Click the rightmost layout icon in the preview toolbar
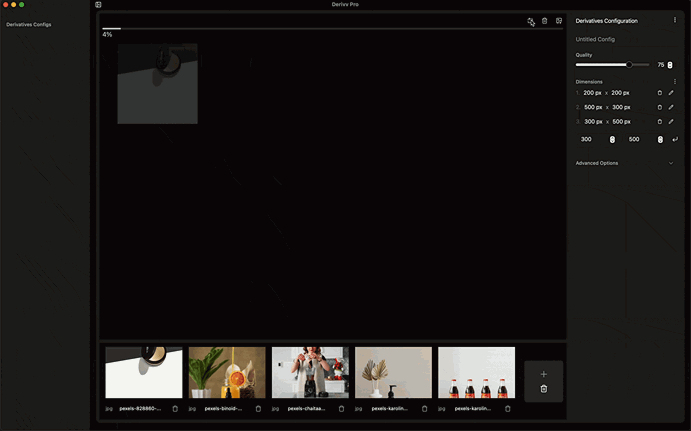The image size is (691, 431). point(559,21)
